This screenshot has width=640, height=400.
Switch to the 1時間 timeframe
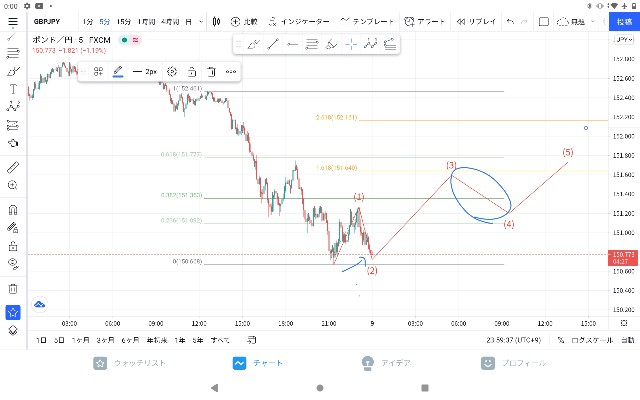click(x=146, y=22)
